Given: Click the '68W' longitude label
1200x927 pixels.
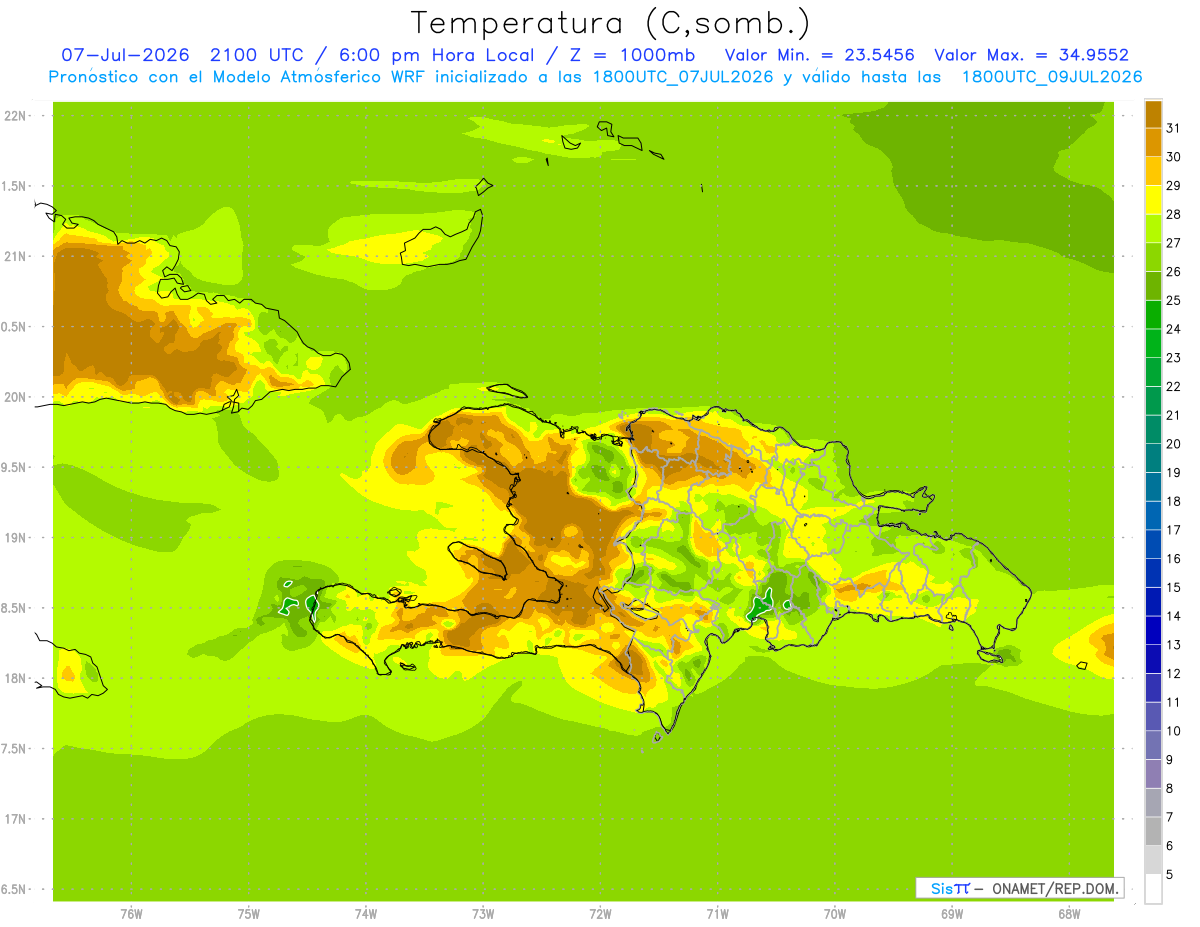Looking at the screenshot, I should 1069,914.
